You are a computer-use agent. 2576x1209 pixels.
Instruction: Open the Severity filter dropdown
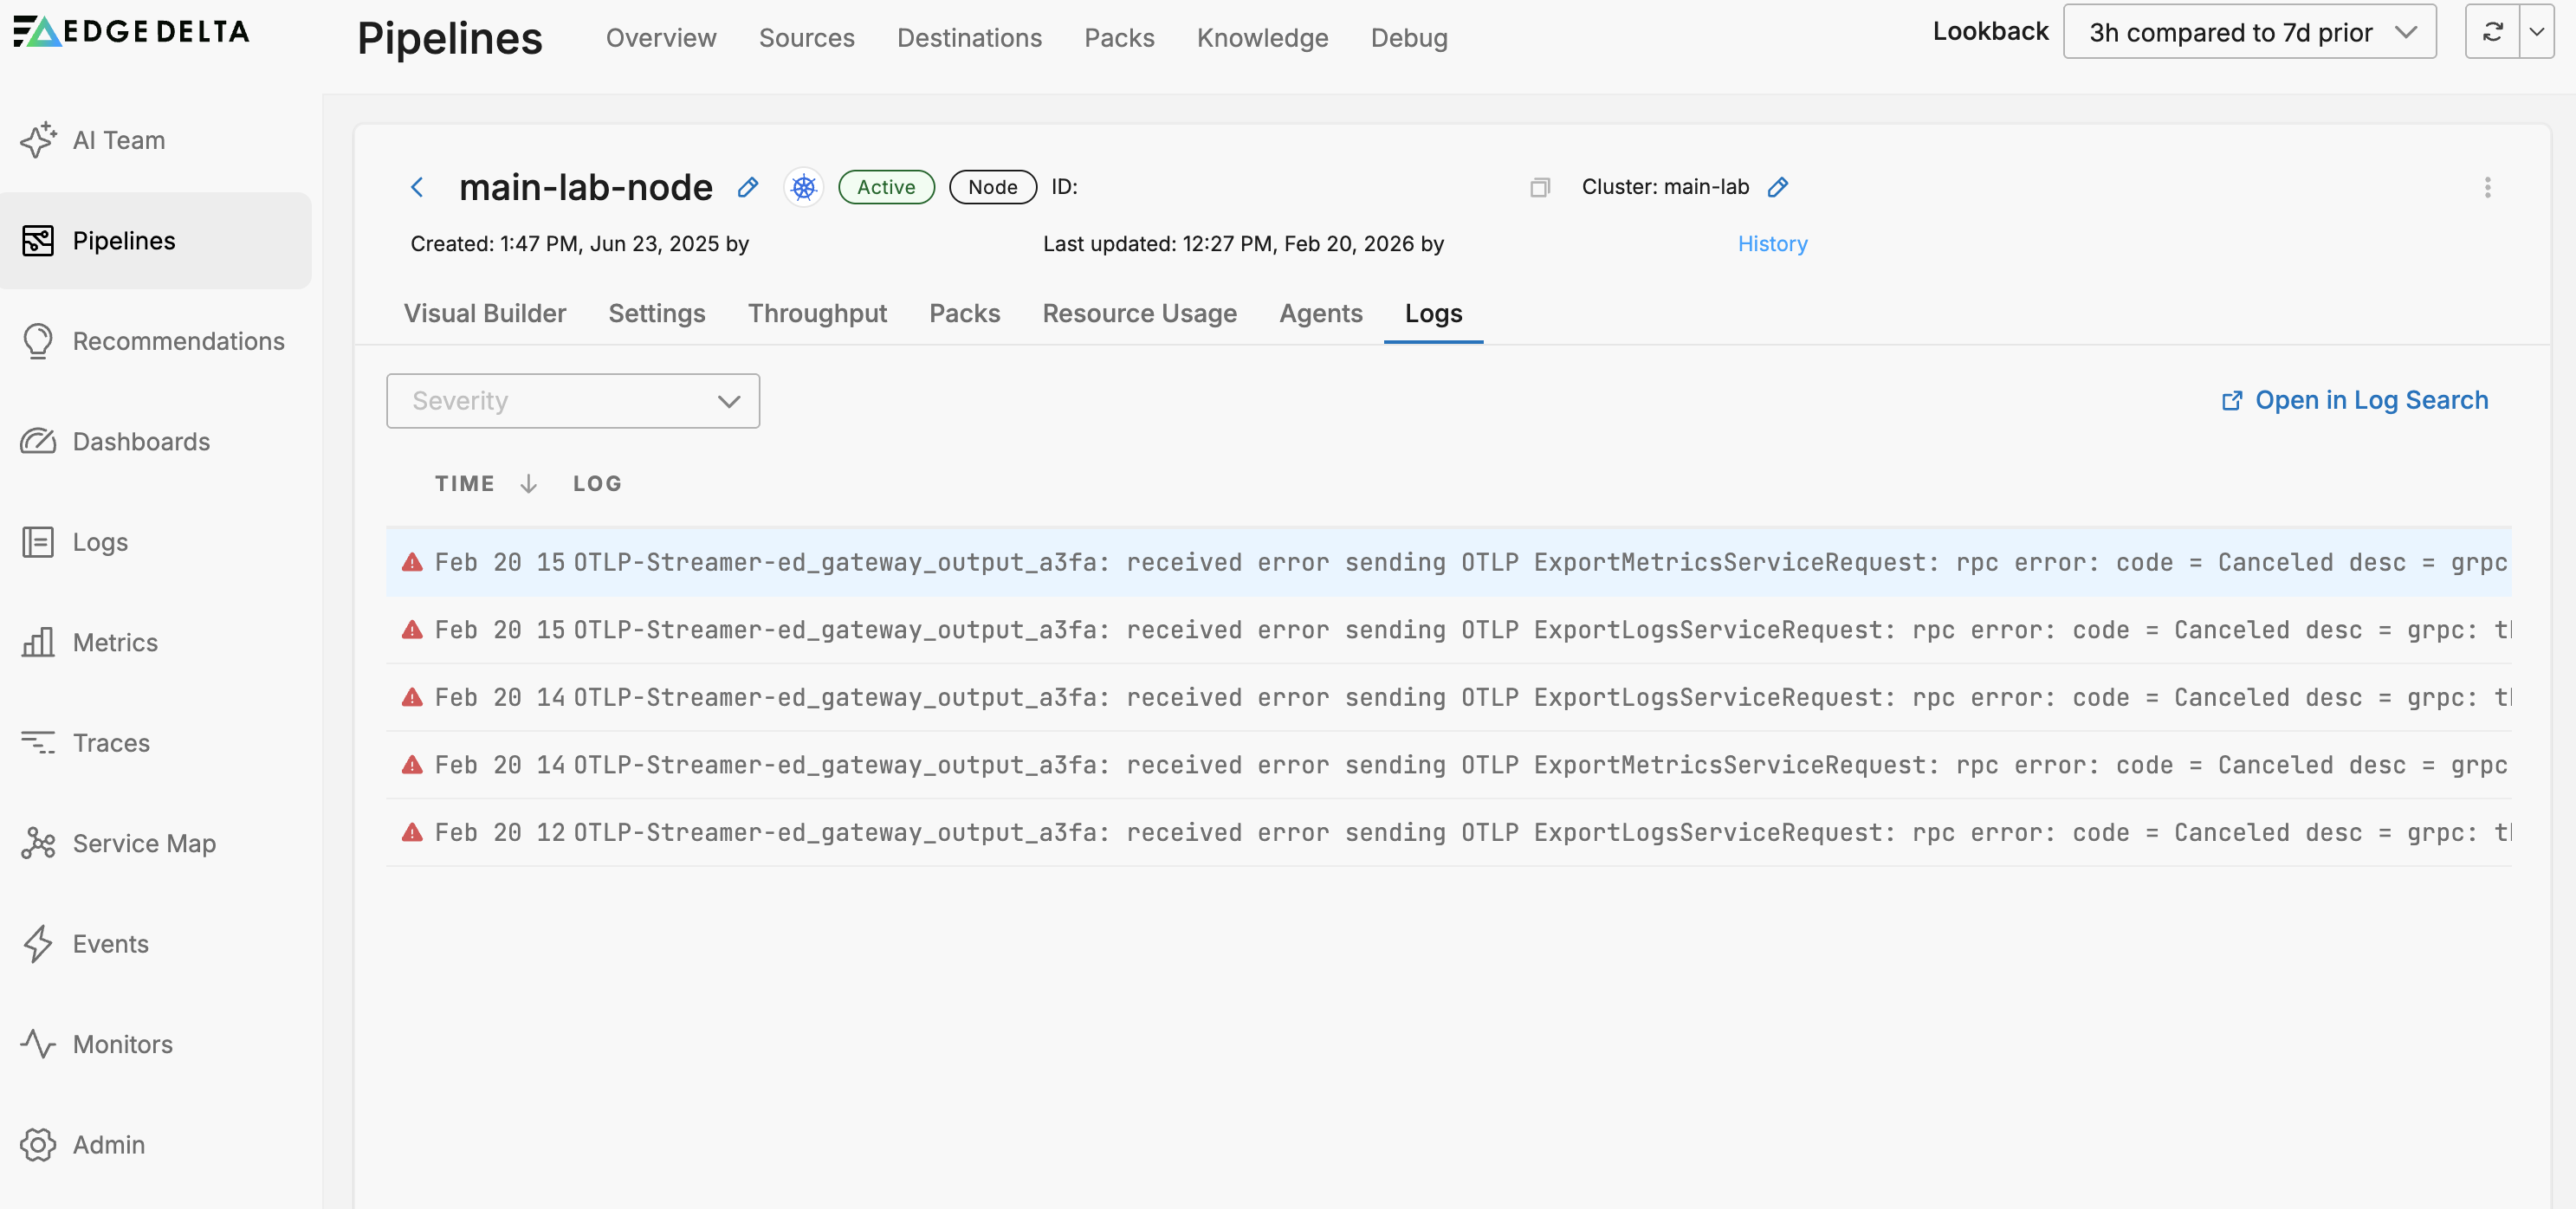(572, 401)
